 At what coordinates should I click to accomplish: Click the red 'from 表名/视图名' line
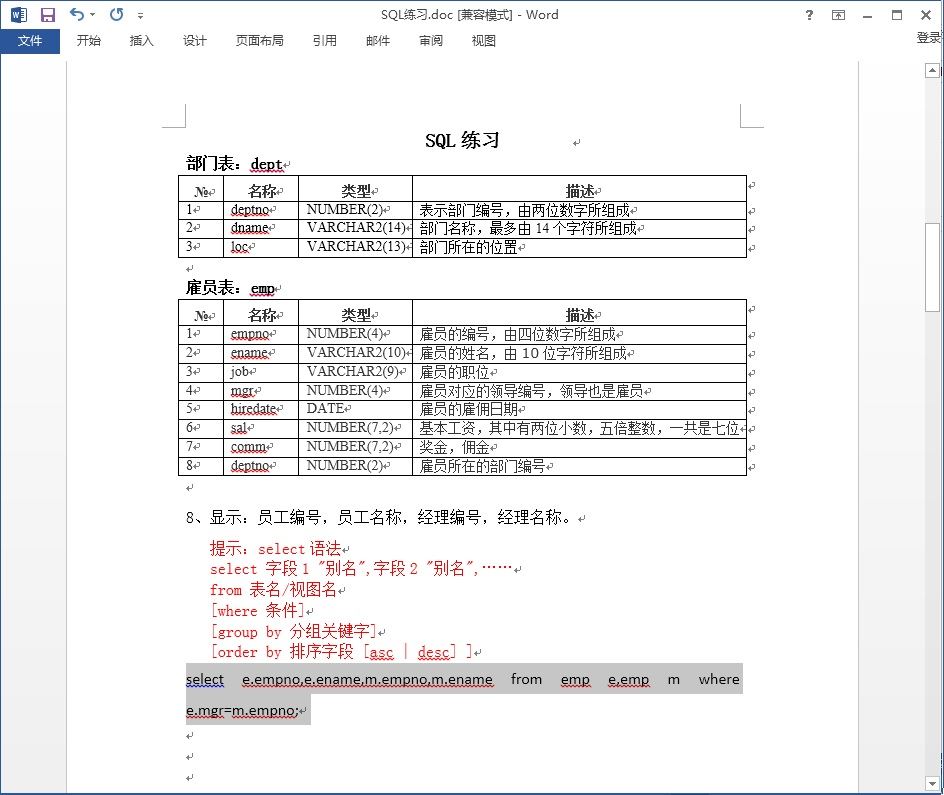click(x=273, y=590)
